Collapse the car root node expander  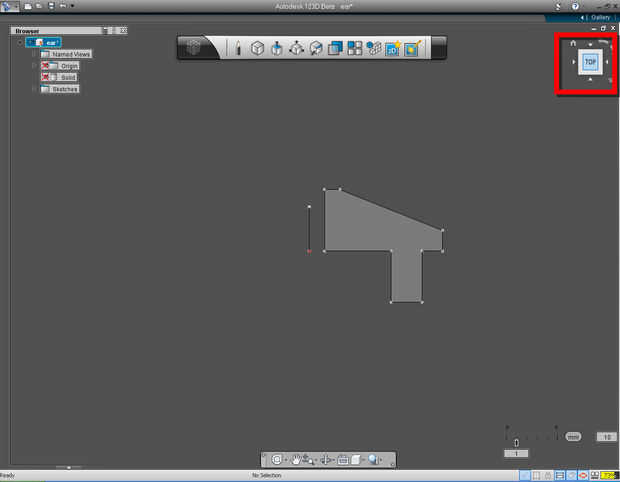[x=20, y=42]
